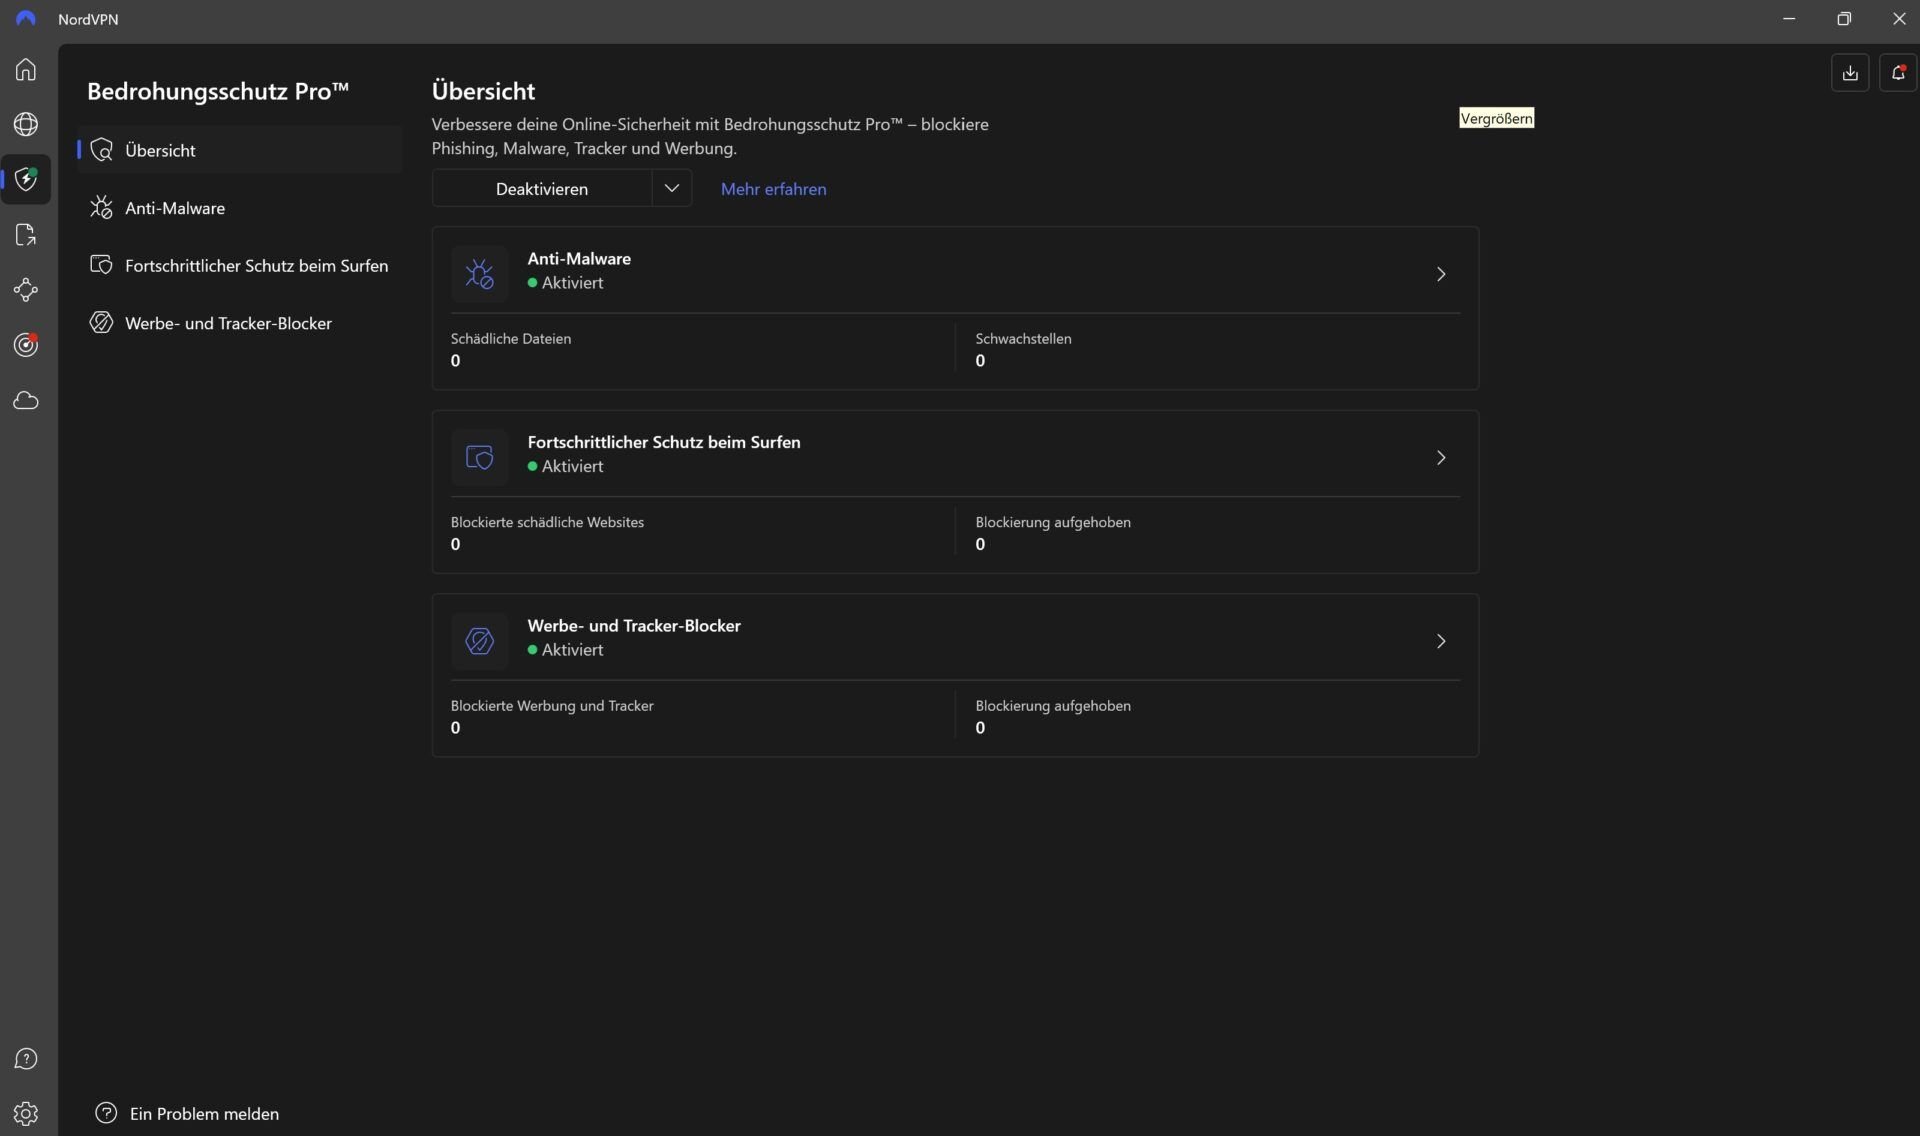Click the Werbe- und Tracker-Blocker card icon

point(480,641)
